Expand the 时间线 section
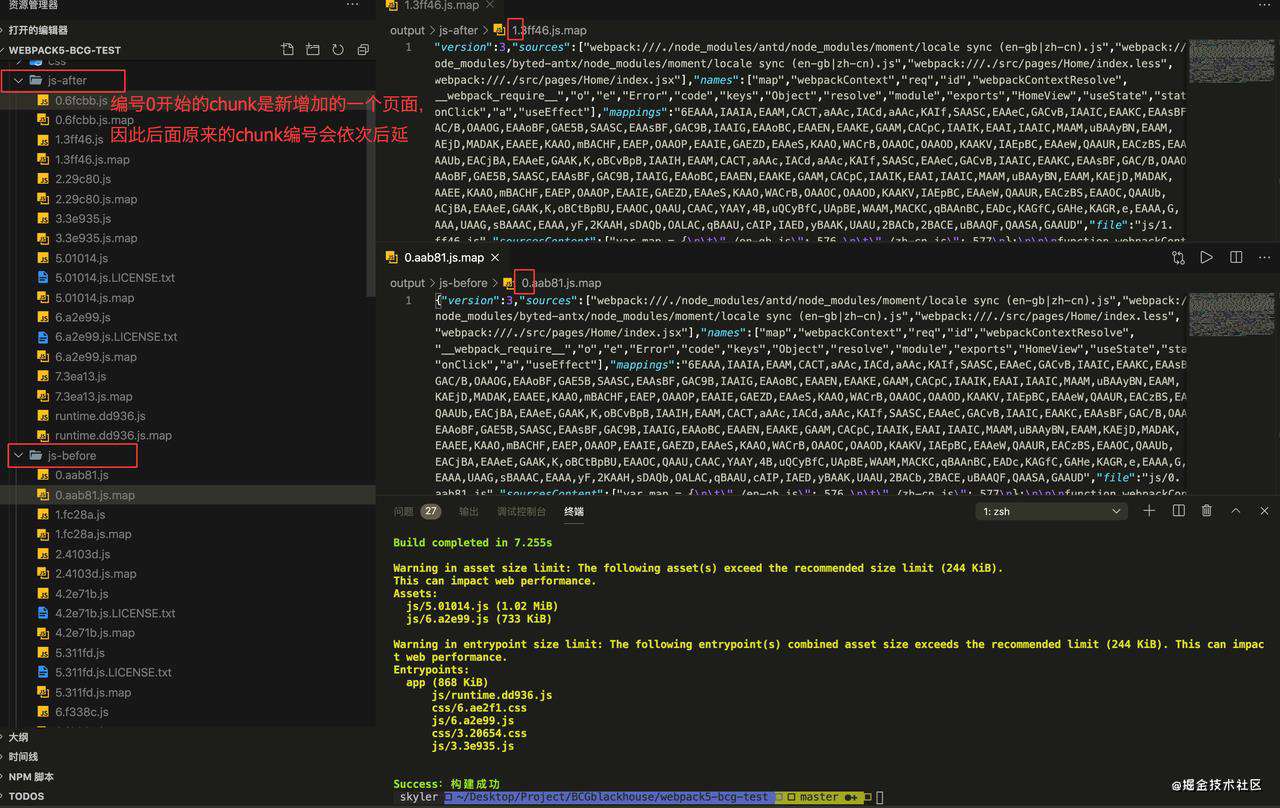 tap(23, 757)
